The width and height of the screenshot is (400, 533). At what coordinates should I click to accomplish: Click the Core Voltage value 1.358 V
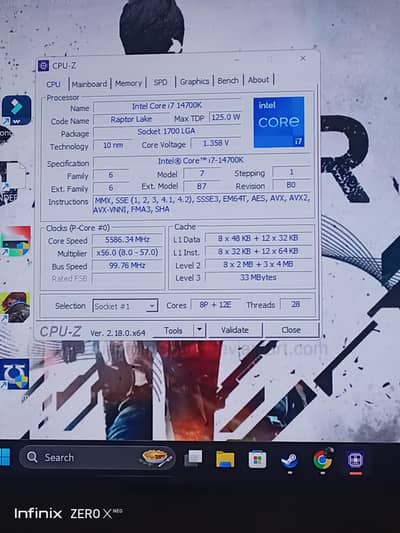click(215, 143)
